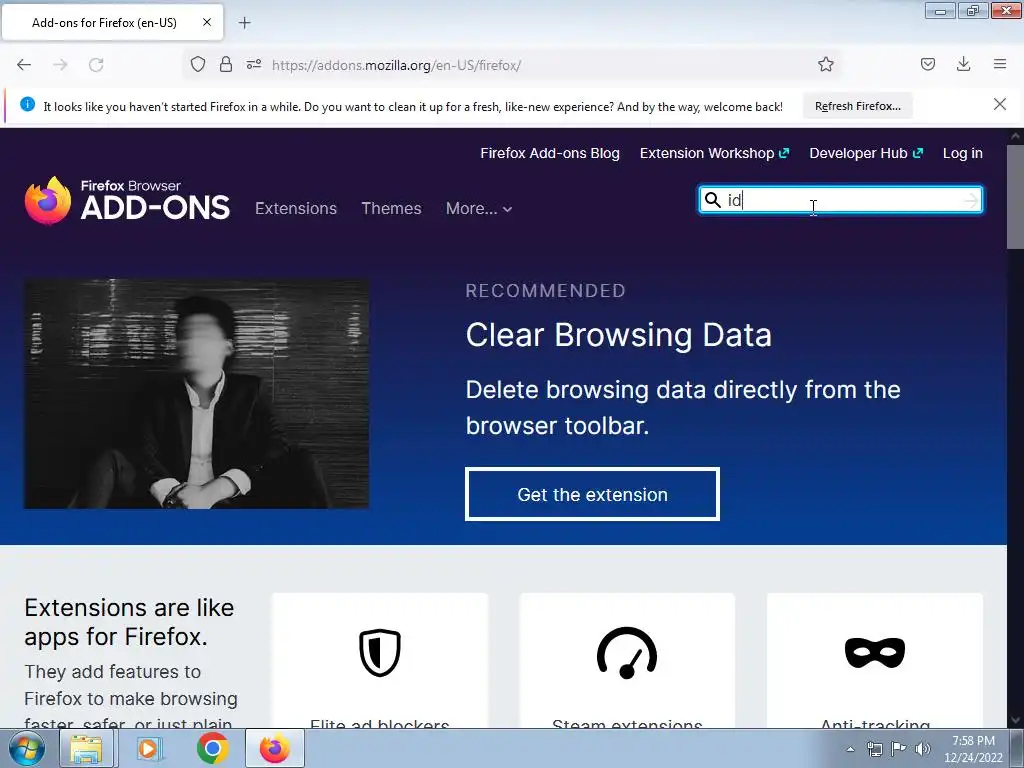Reload the page with the refresh icon
1024x768 pixels.
96,65
